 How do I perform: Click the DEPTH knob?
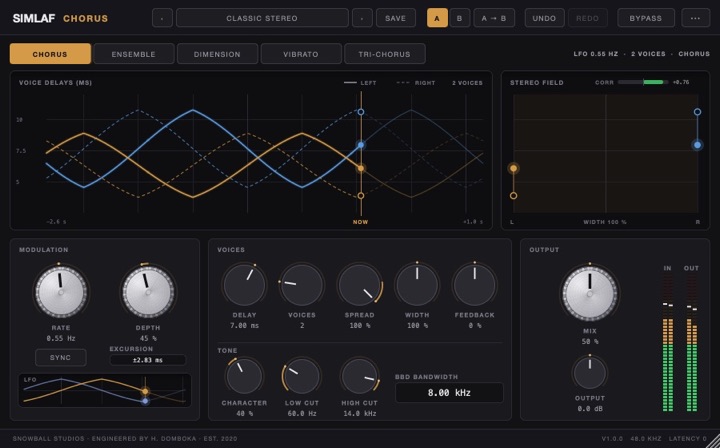148,292
